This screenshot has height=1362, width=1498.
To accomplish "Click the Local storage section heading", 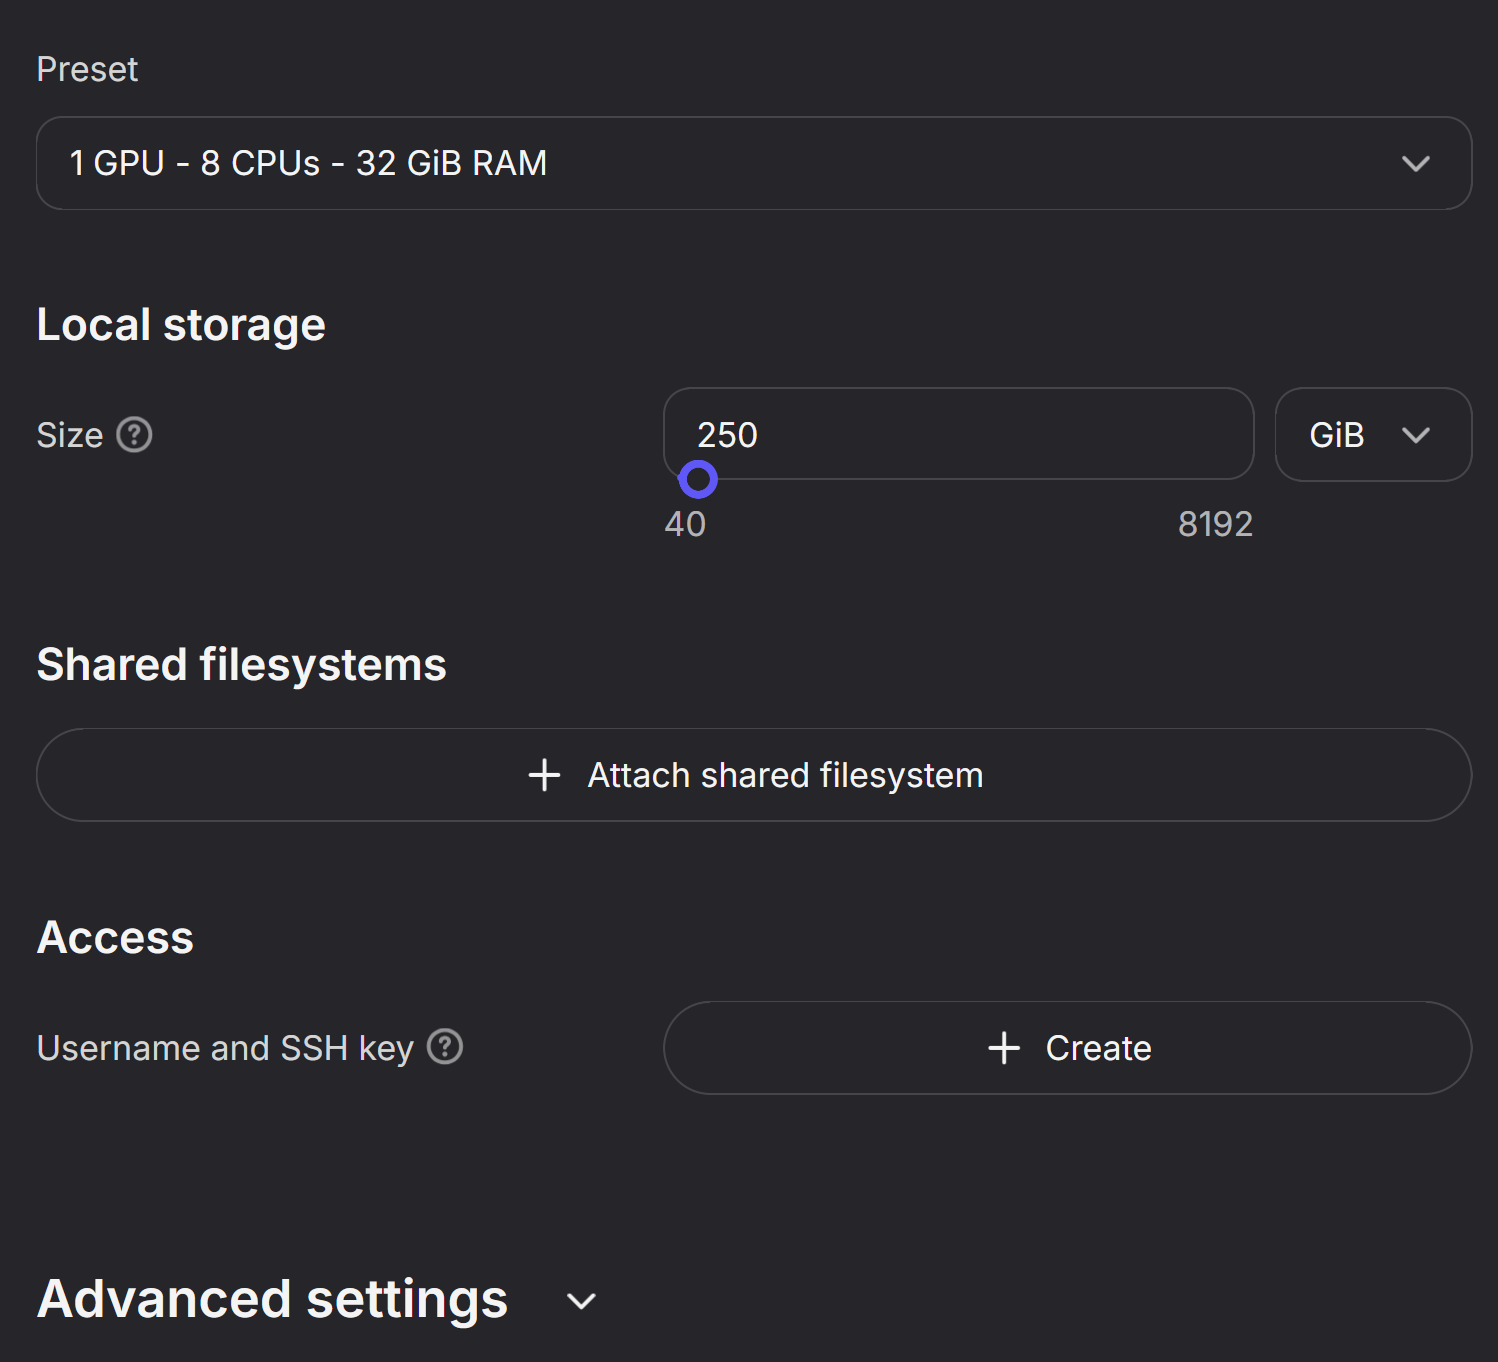I will coord(180,323).
